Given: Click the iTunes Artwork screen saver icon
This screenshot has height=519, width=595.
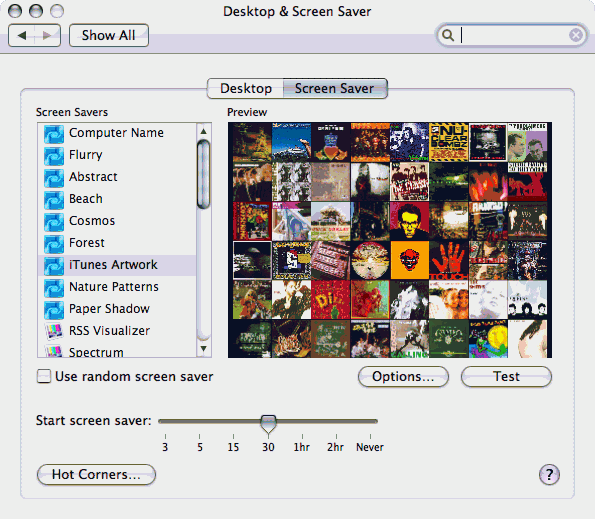Looking at the screenshot, I should [x=54, y=266].
